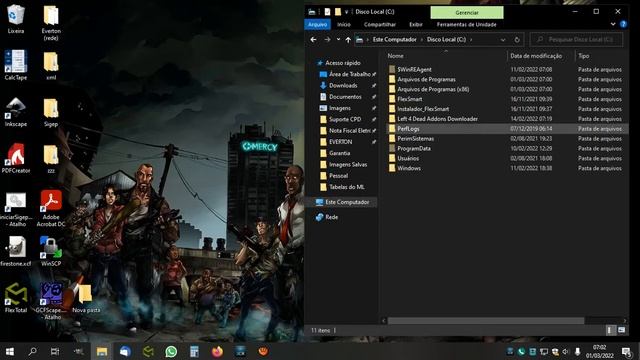The image size is (640, 360).
Task: Select the IniciarSigep Atalho shortcut
Action: (16, 209)
